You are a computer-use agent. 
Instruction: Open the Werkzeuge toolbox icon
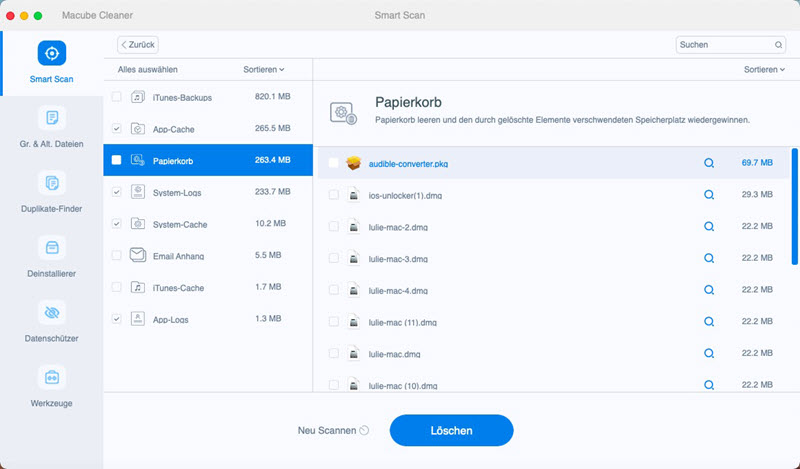[x=52, y=377]
